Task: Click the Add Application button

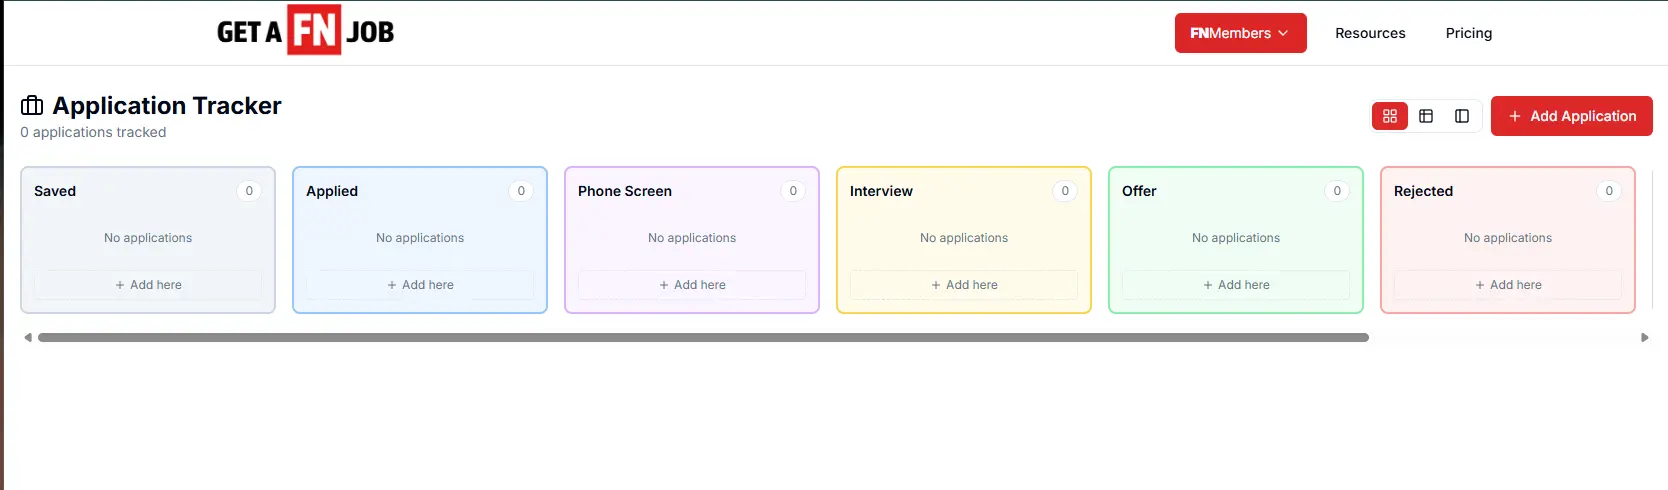Action: coord(1571,116)
